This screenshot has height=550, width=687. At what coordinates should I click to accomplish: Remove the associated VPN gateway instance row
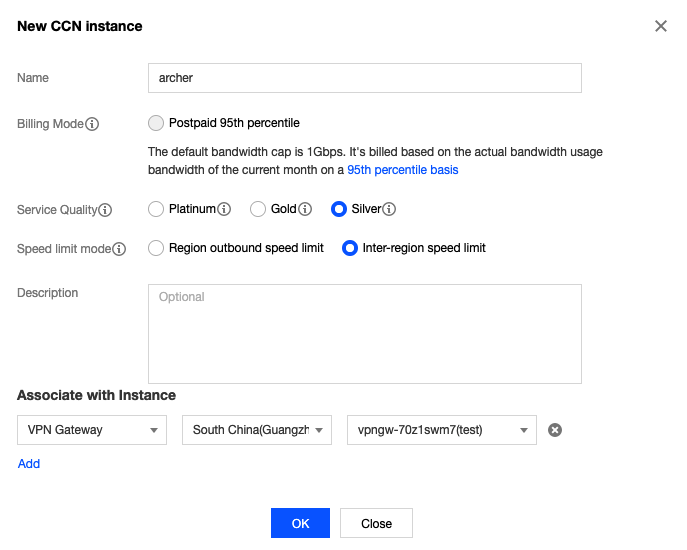tap(555, 430)
